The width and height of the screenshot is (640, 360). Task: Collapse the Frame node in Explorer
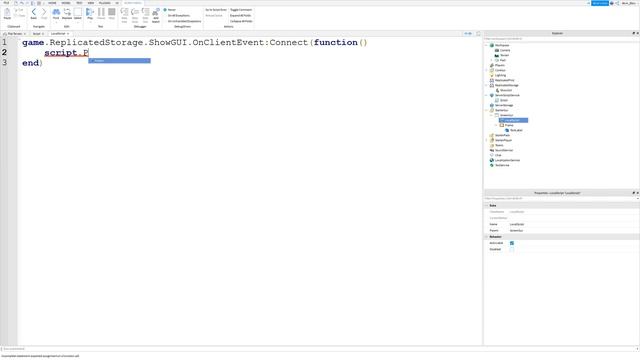(496, 125)
